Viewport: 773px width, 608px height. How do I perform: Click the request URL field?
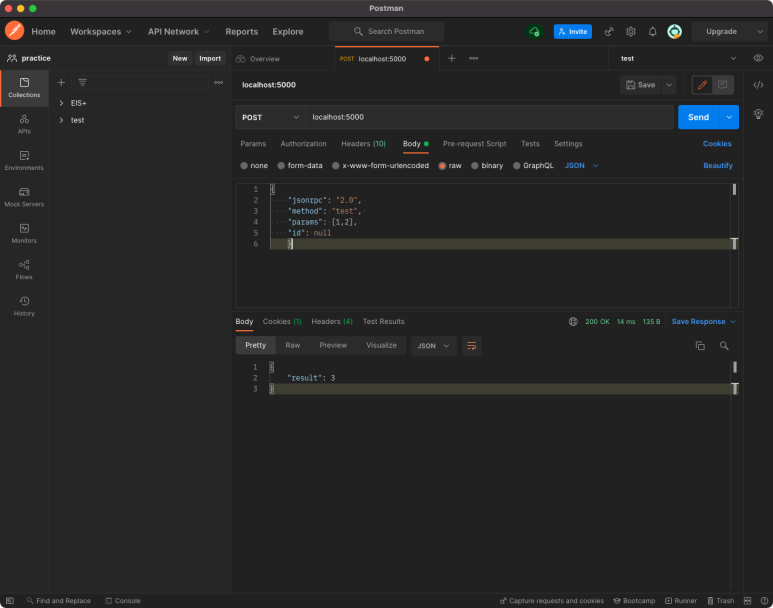[489, 117]
